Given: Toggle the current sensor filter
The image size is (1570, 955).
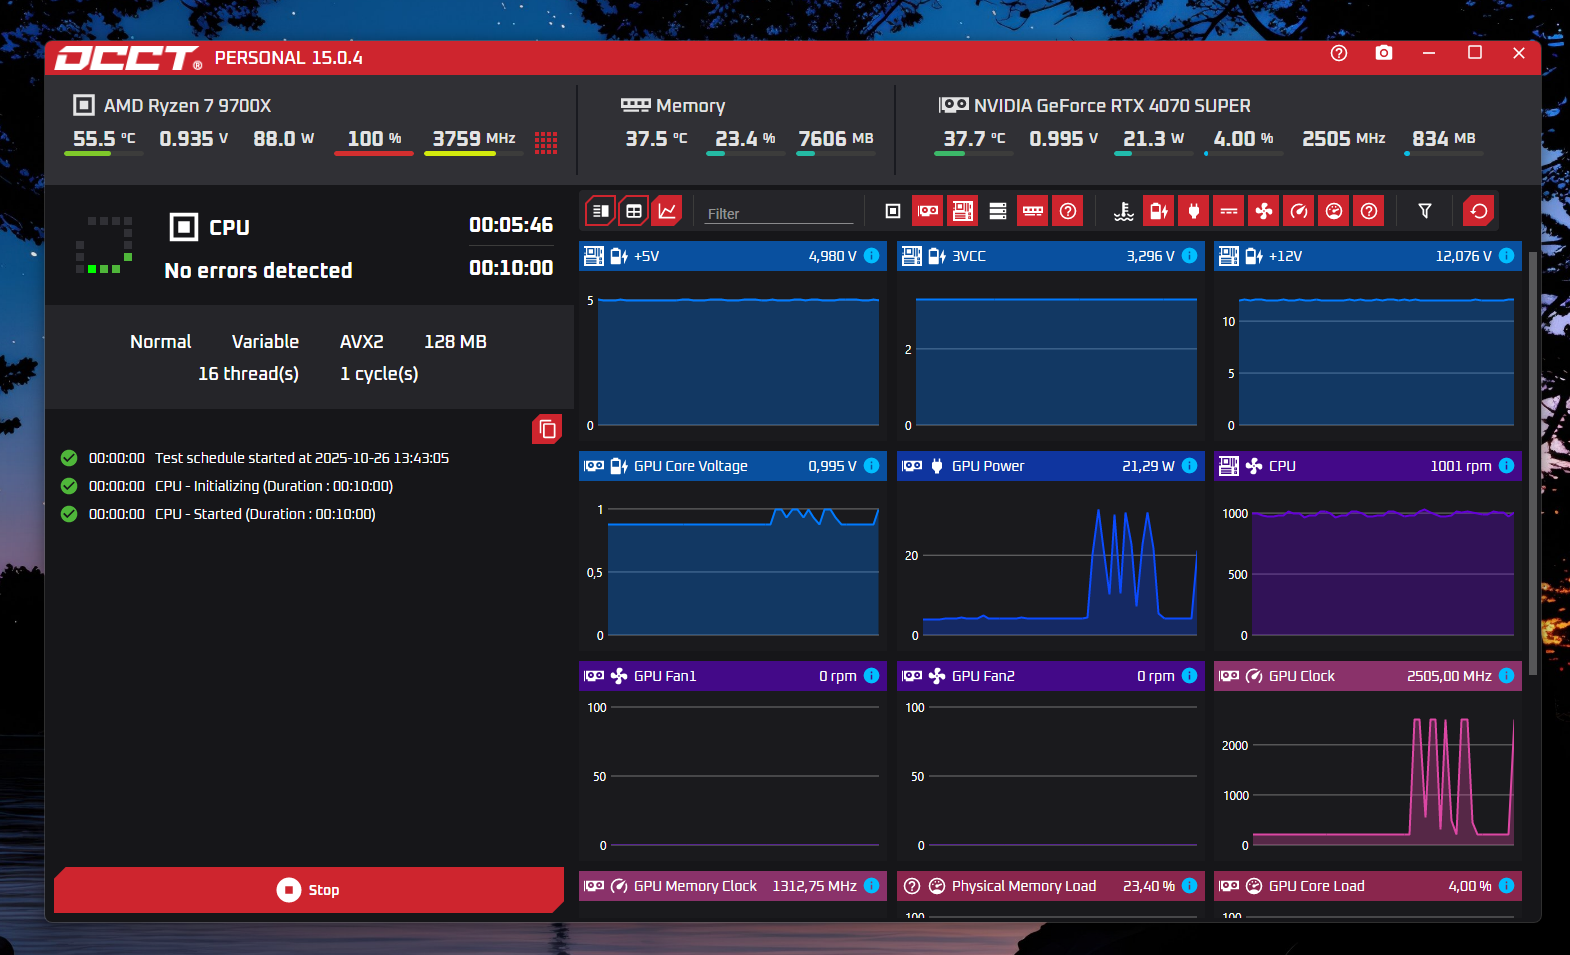Looking at the screenshot, I should click(x=1229, y=211).
